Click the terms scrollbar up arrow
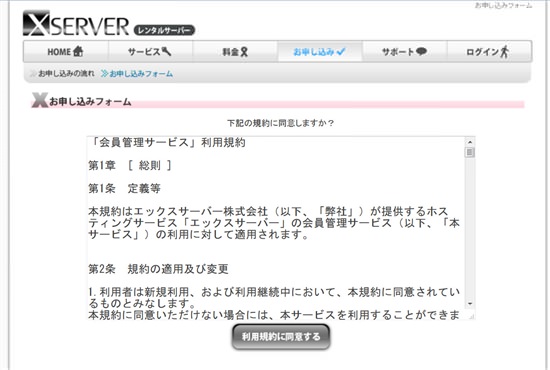The height and width of the screenshot is (370, 550). [470, 142]
